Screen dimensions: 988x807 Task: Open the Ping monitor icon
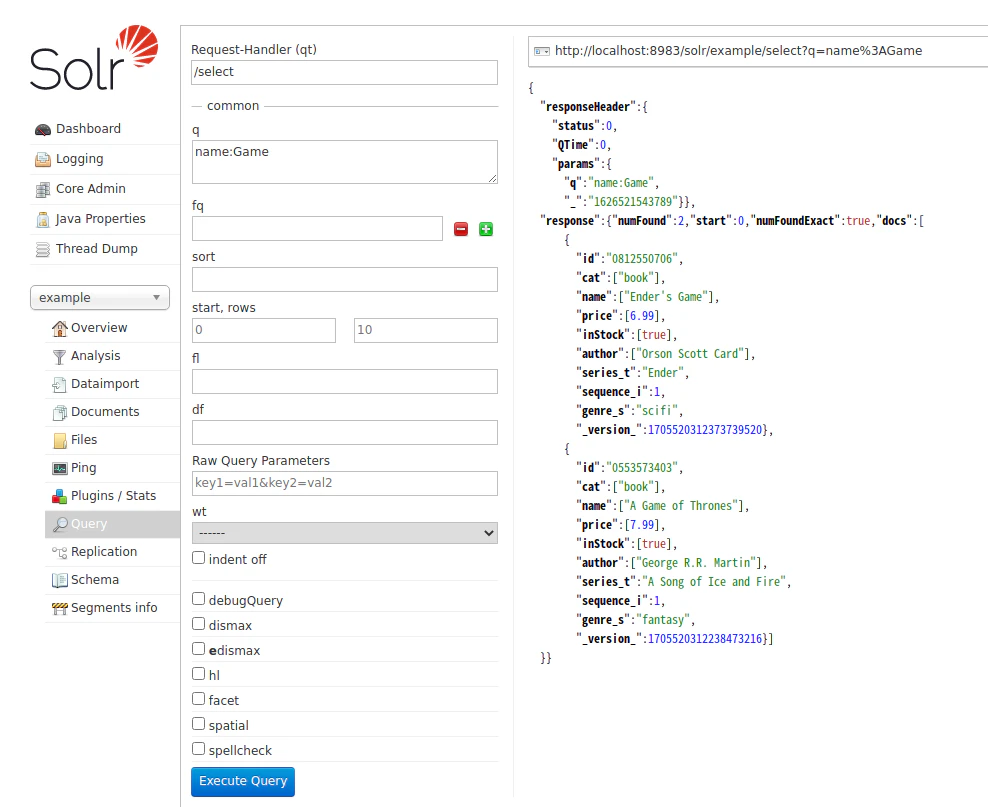(x=60, y=468)
